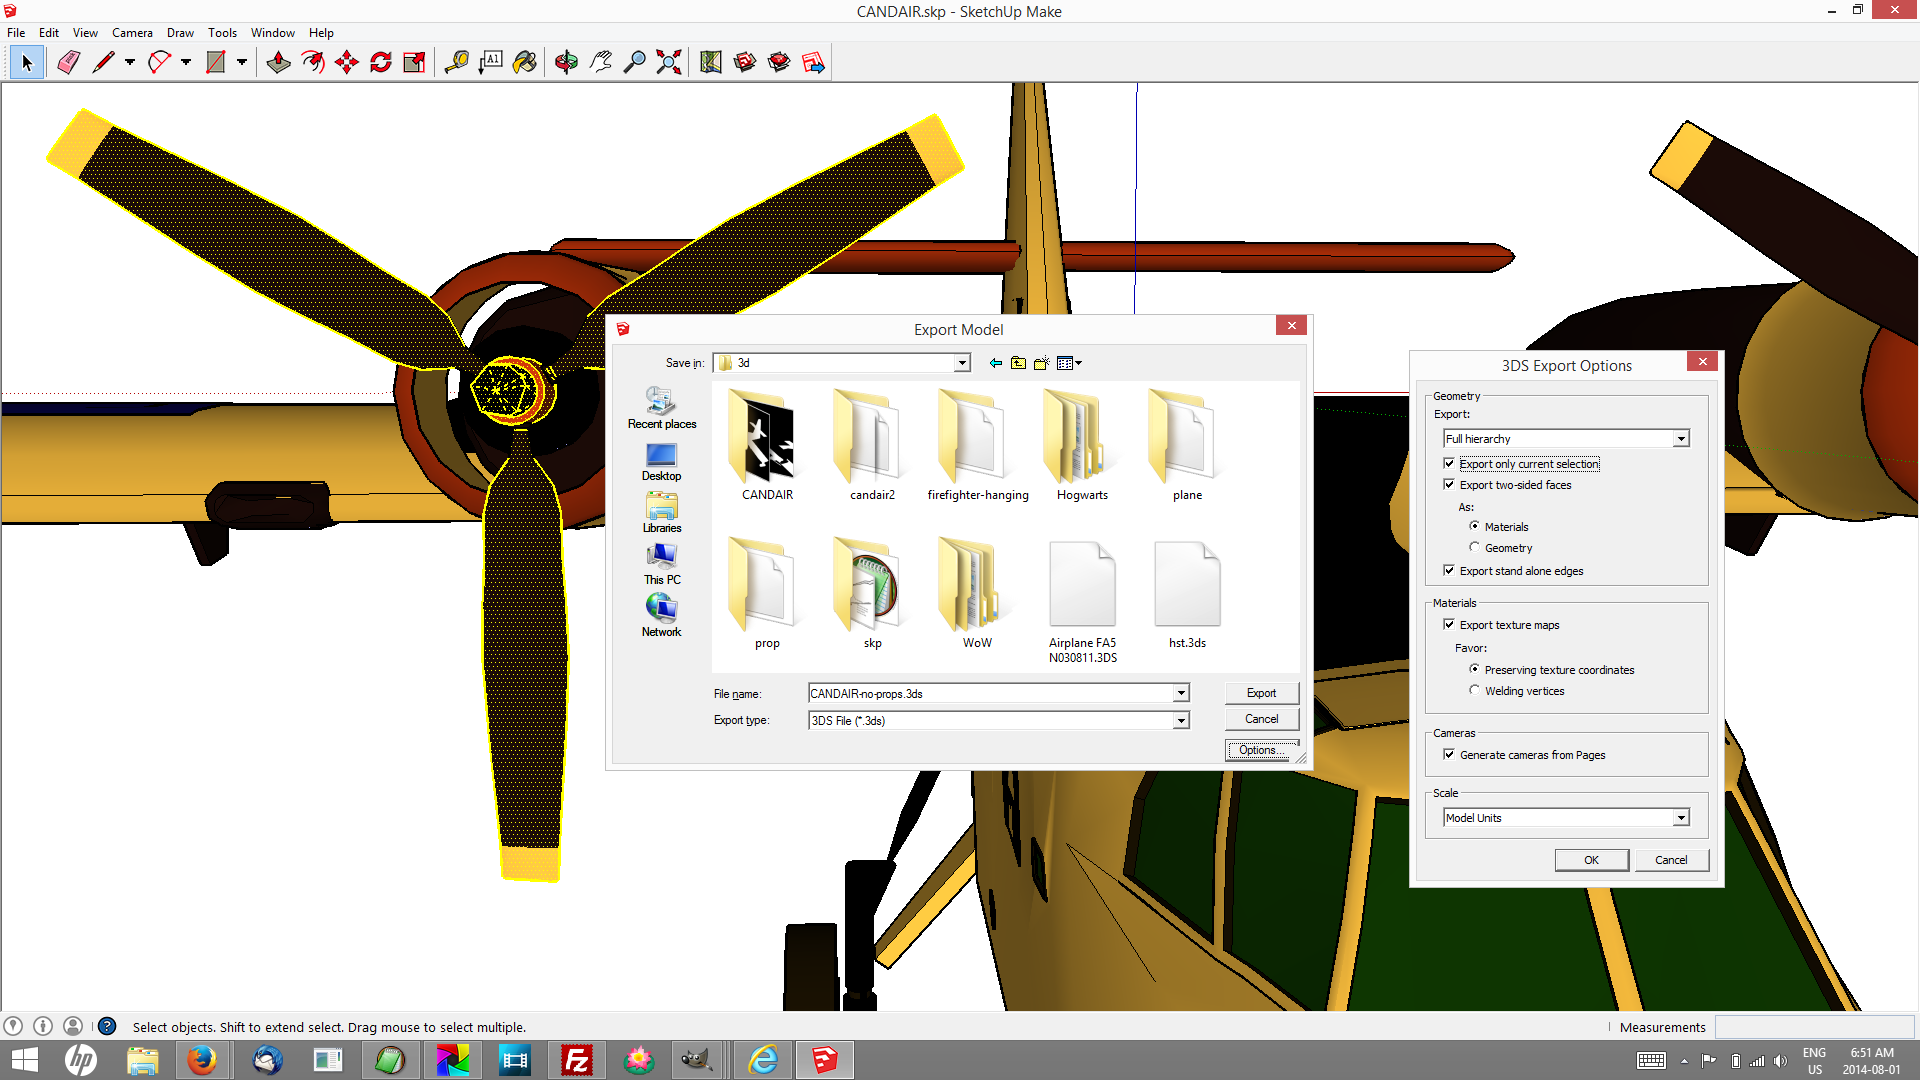Toggle Export two-sided faces checkbox
Screen dimensions: 1920x1080
pos(1449,485)
